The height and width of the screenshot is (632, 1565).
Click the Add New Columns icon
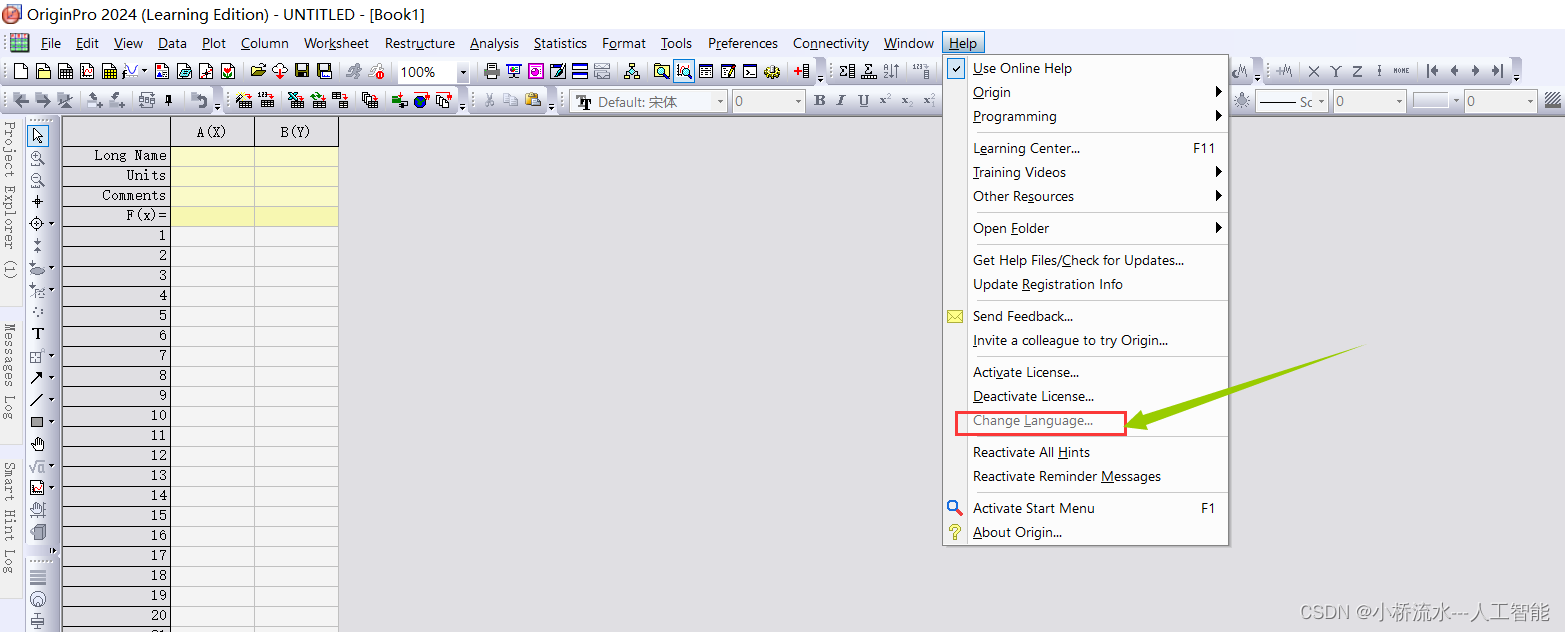pos(802,72)
